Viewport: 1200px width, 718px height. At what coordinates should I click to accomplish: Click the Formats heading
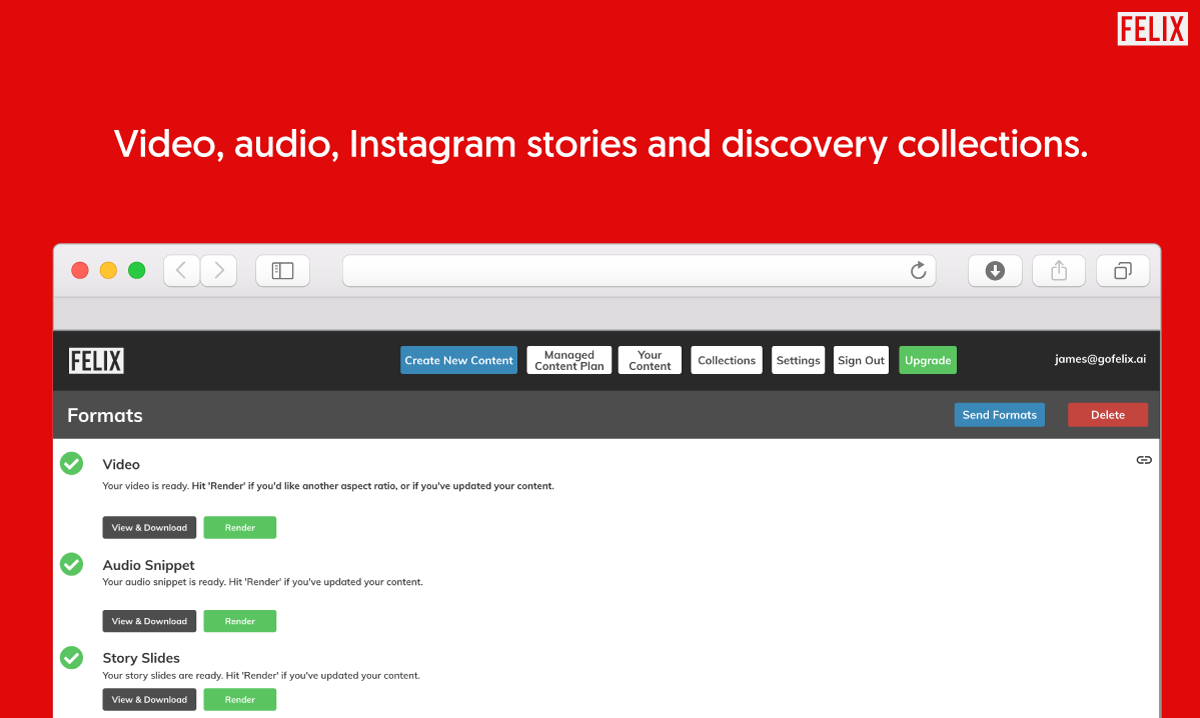(x=105, y=415)
